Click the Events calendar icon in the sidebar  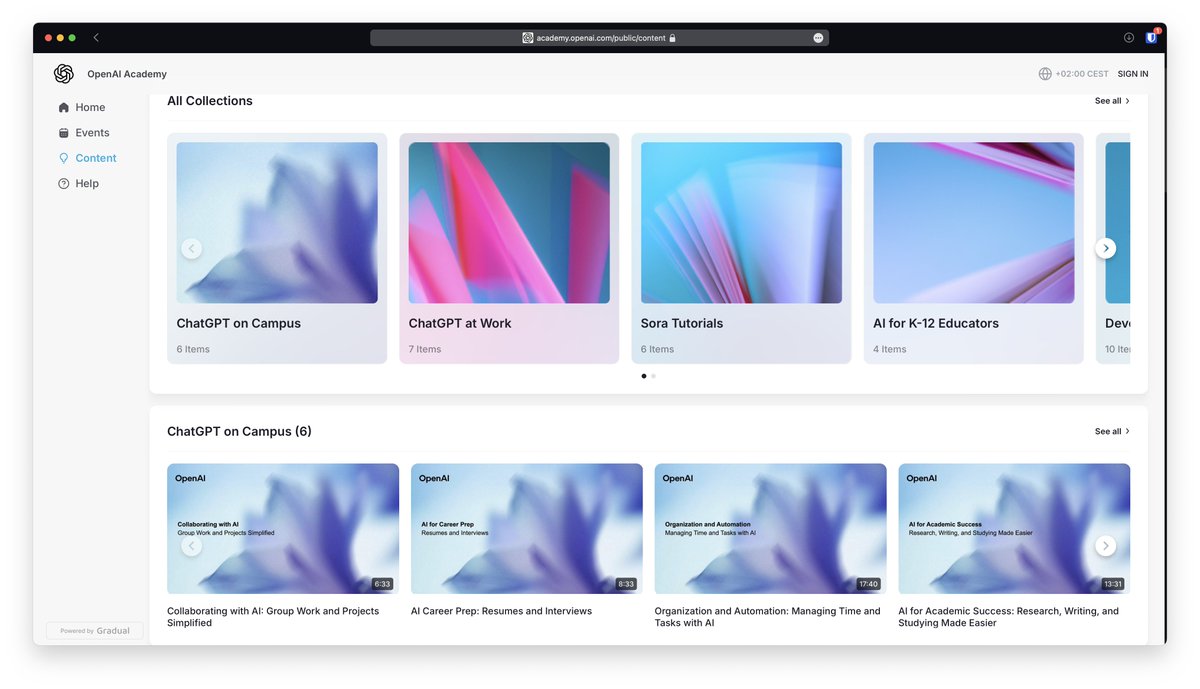click(x=64, y=133)
